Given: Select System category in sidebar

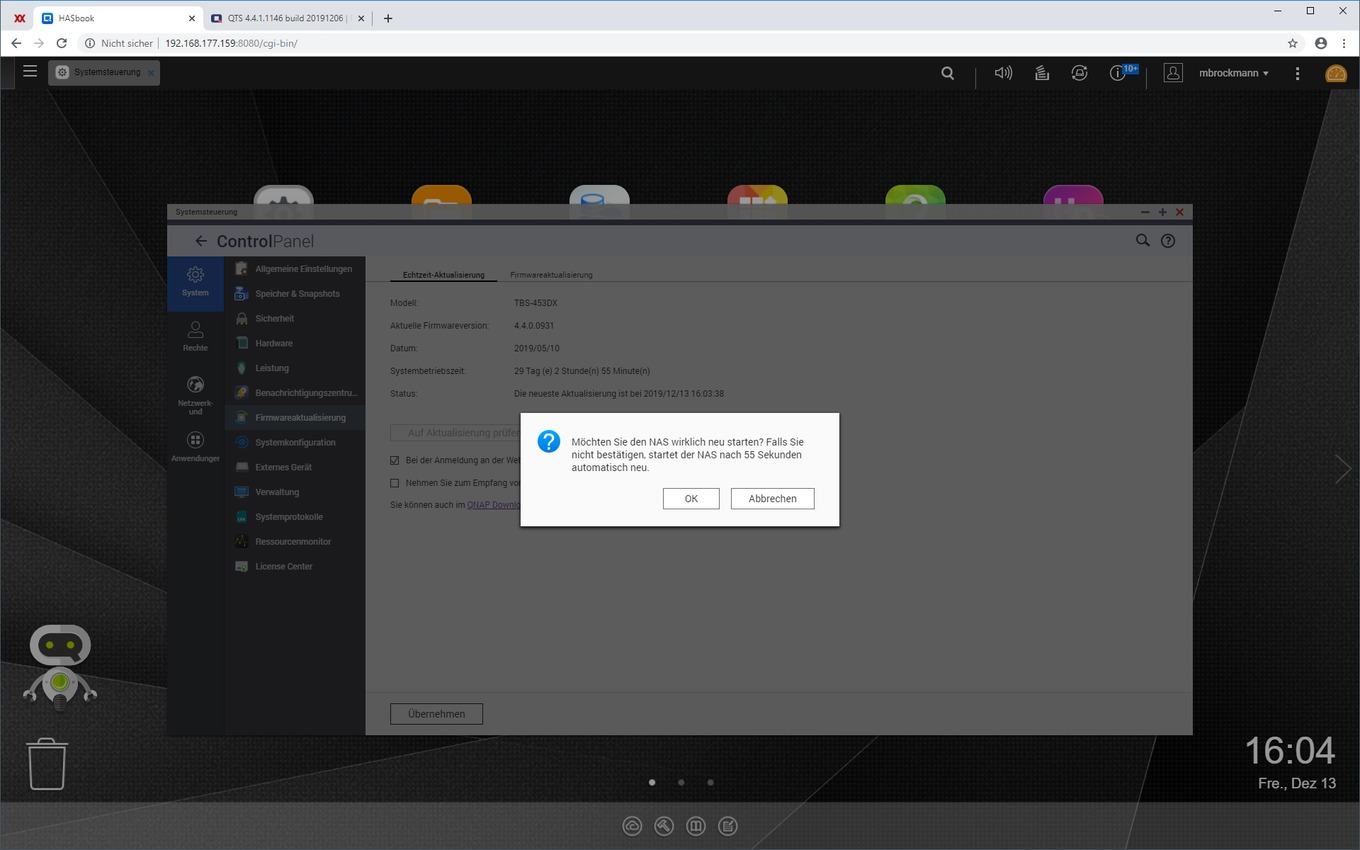Looking at the screenshot, I should coord(195,282).
